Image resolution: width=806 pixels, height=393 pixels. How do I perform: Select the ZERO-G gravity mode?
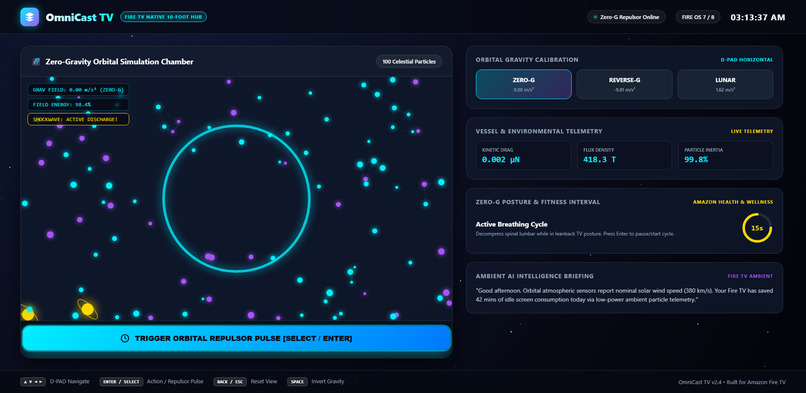pyautogui.click(x=523, y=84)
